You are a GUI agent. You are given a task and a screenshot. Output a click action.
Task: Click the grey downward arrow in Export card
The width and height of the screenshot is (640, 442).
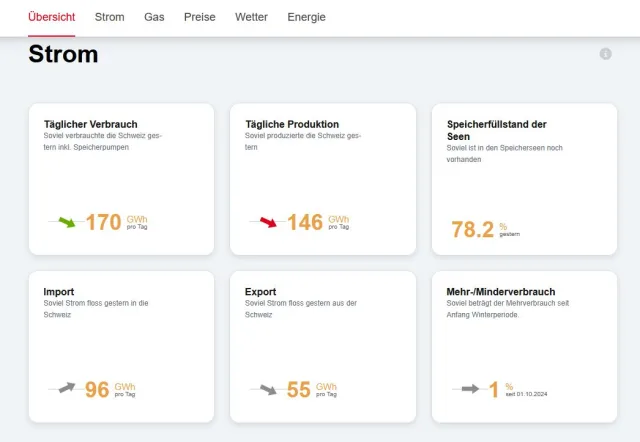(x=268, y=389)
